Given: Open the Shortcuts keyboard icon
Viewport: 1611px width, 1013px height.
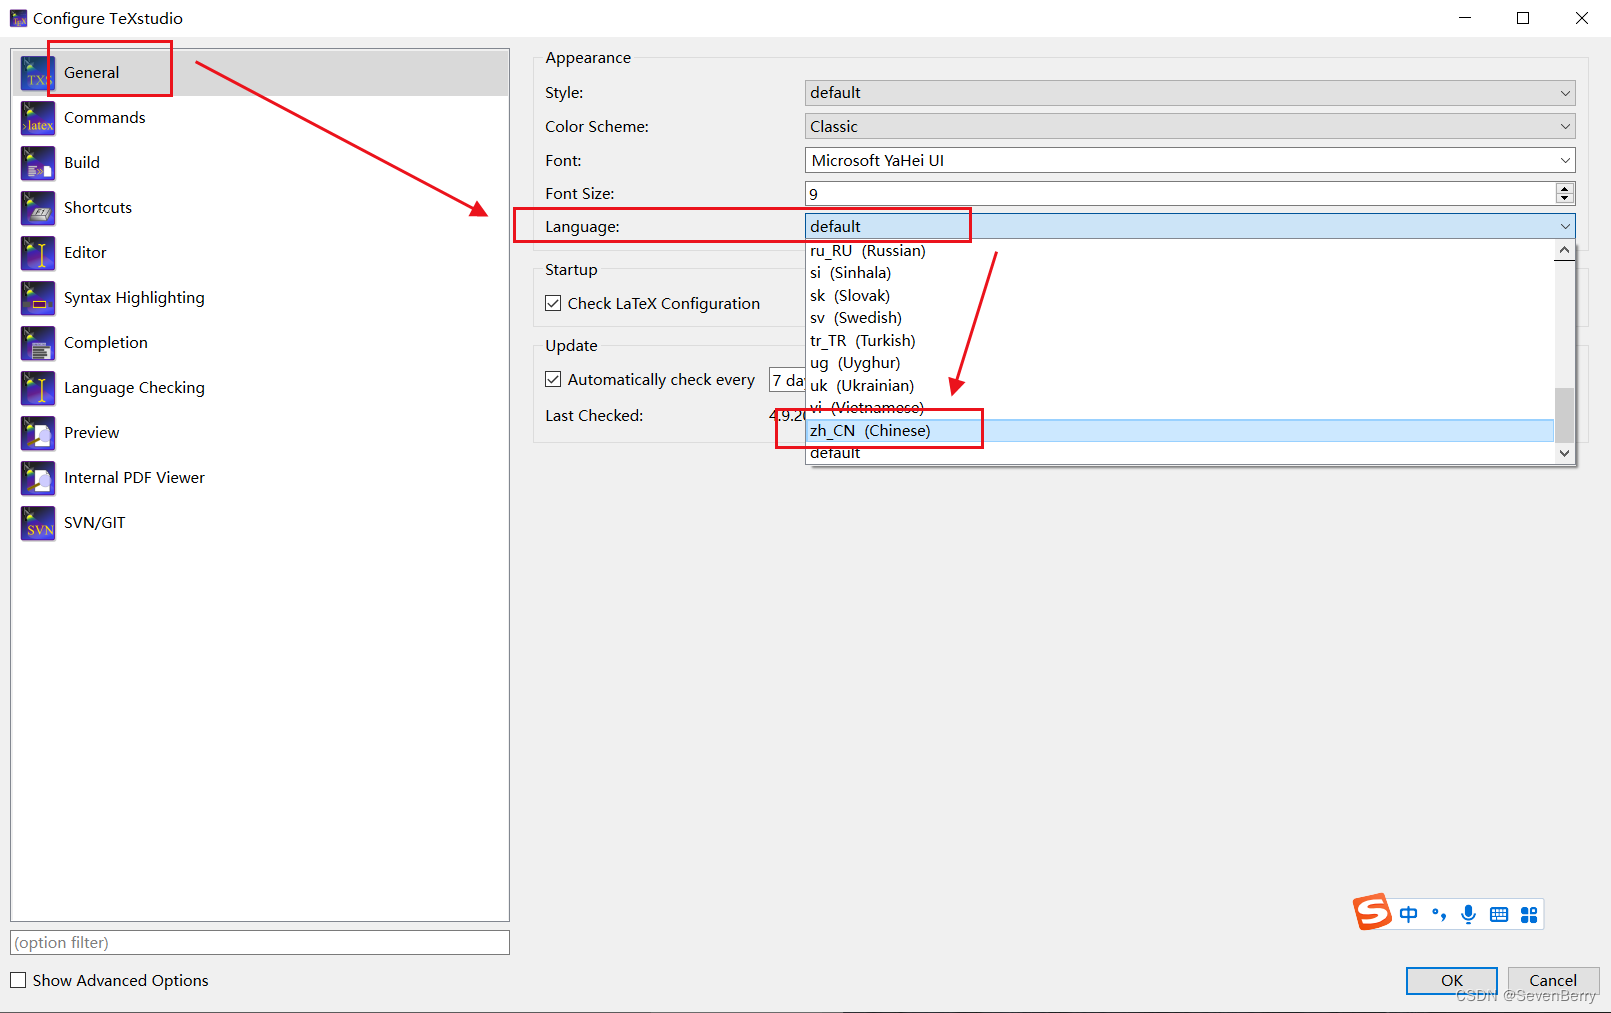Looking at the screenshot, I should [38, 208].
